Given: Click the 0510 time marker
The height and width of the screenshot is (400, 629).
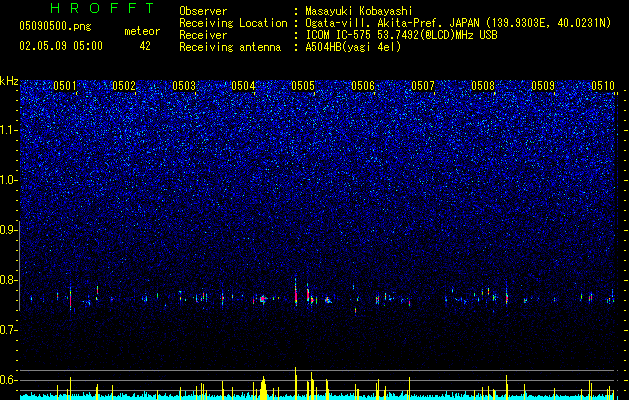Looking at the screenshot, I should [603, 86].
